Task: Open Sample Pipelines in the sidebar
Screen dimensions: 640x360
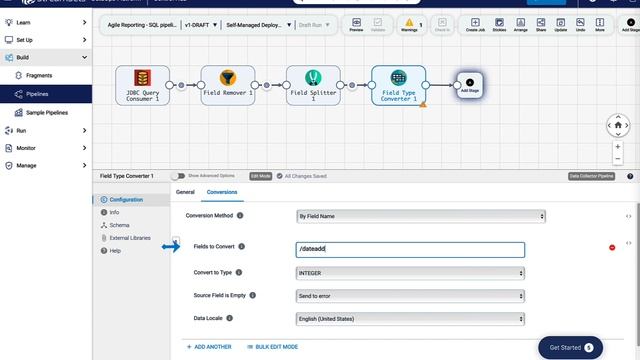Action: pyautogui.click(x=46, y=113)
